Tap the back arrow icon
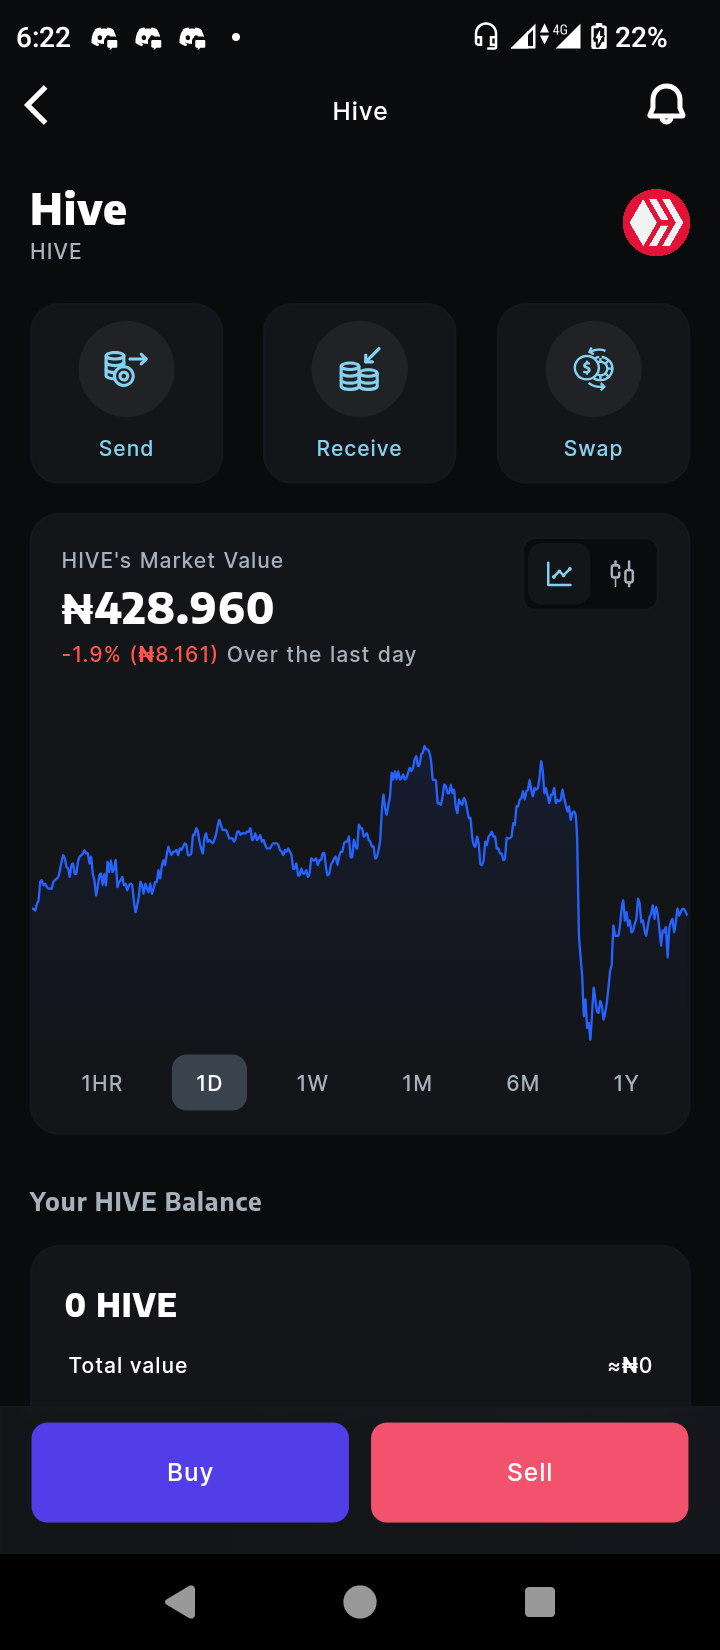Image resolution: width=720 pixels, height=1650 pixels. coord(37,105)
